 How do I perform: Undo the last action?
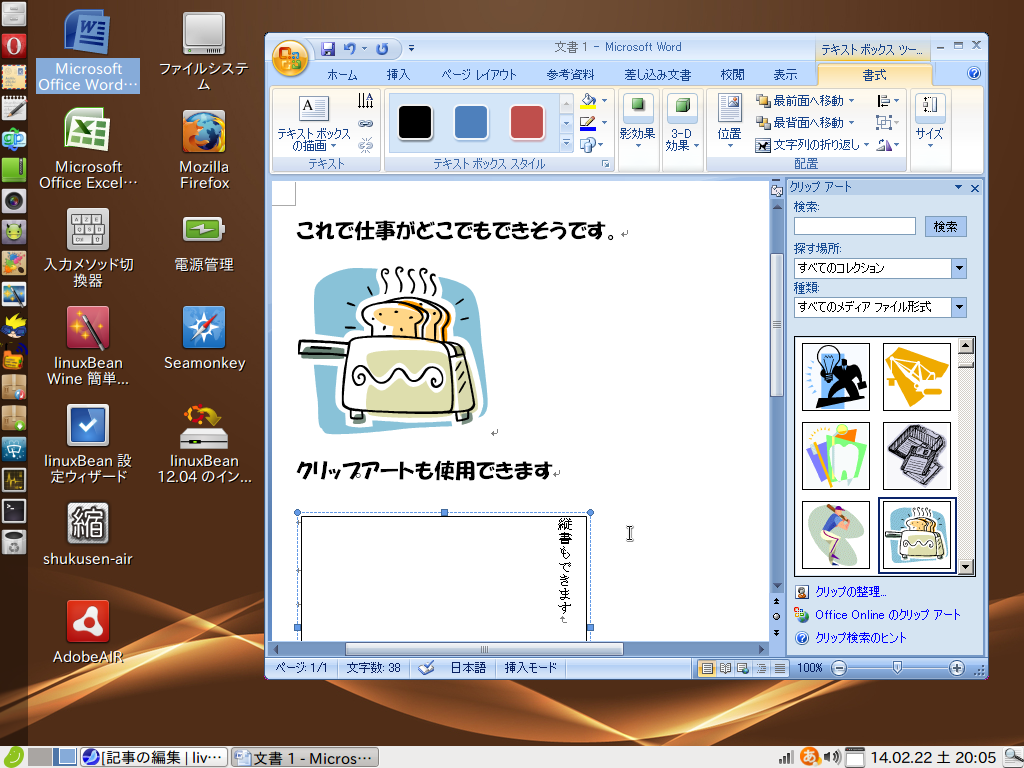click(x=350, y=48)
